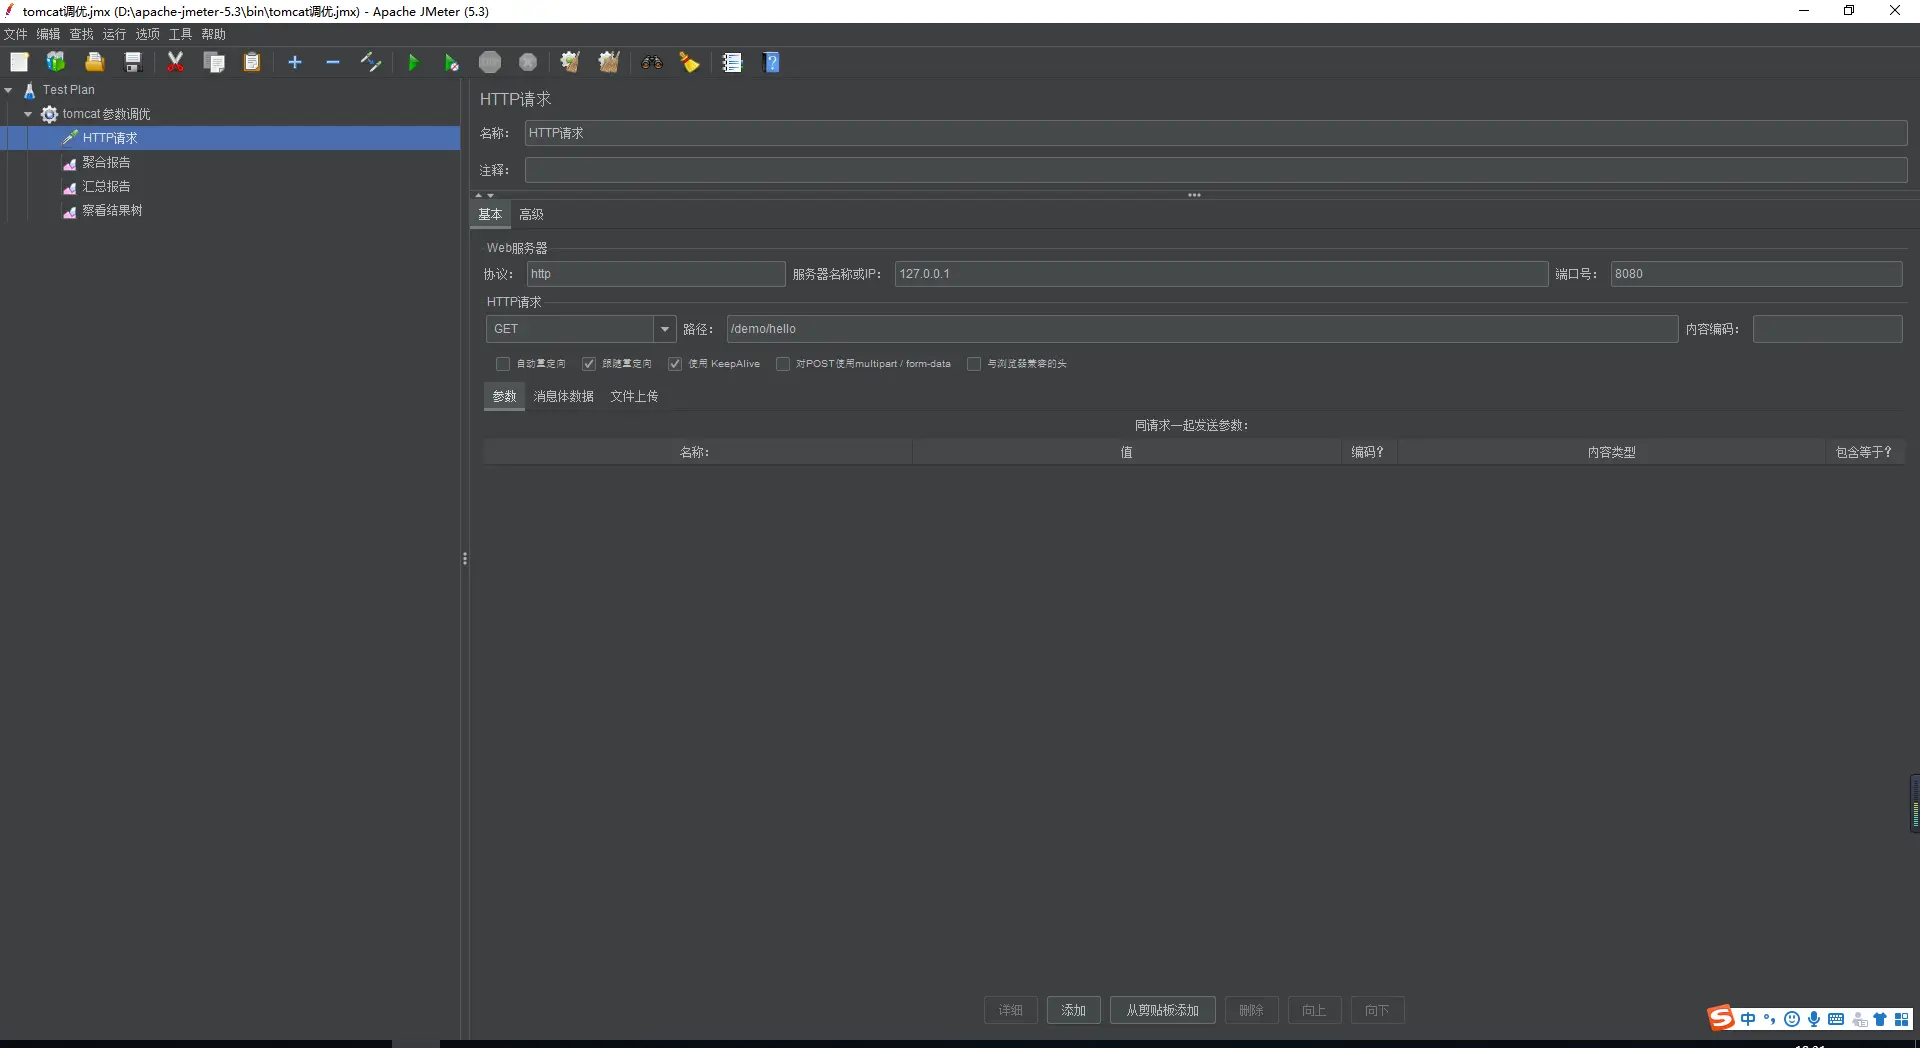The height and width of the screenshot is (1048, 1920).
Task: Click the 内容编码 input field
Action: coord(1828,329)
